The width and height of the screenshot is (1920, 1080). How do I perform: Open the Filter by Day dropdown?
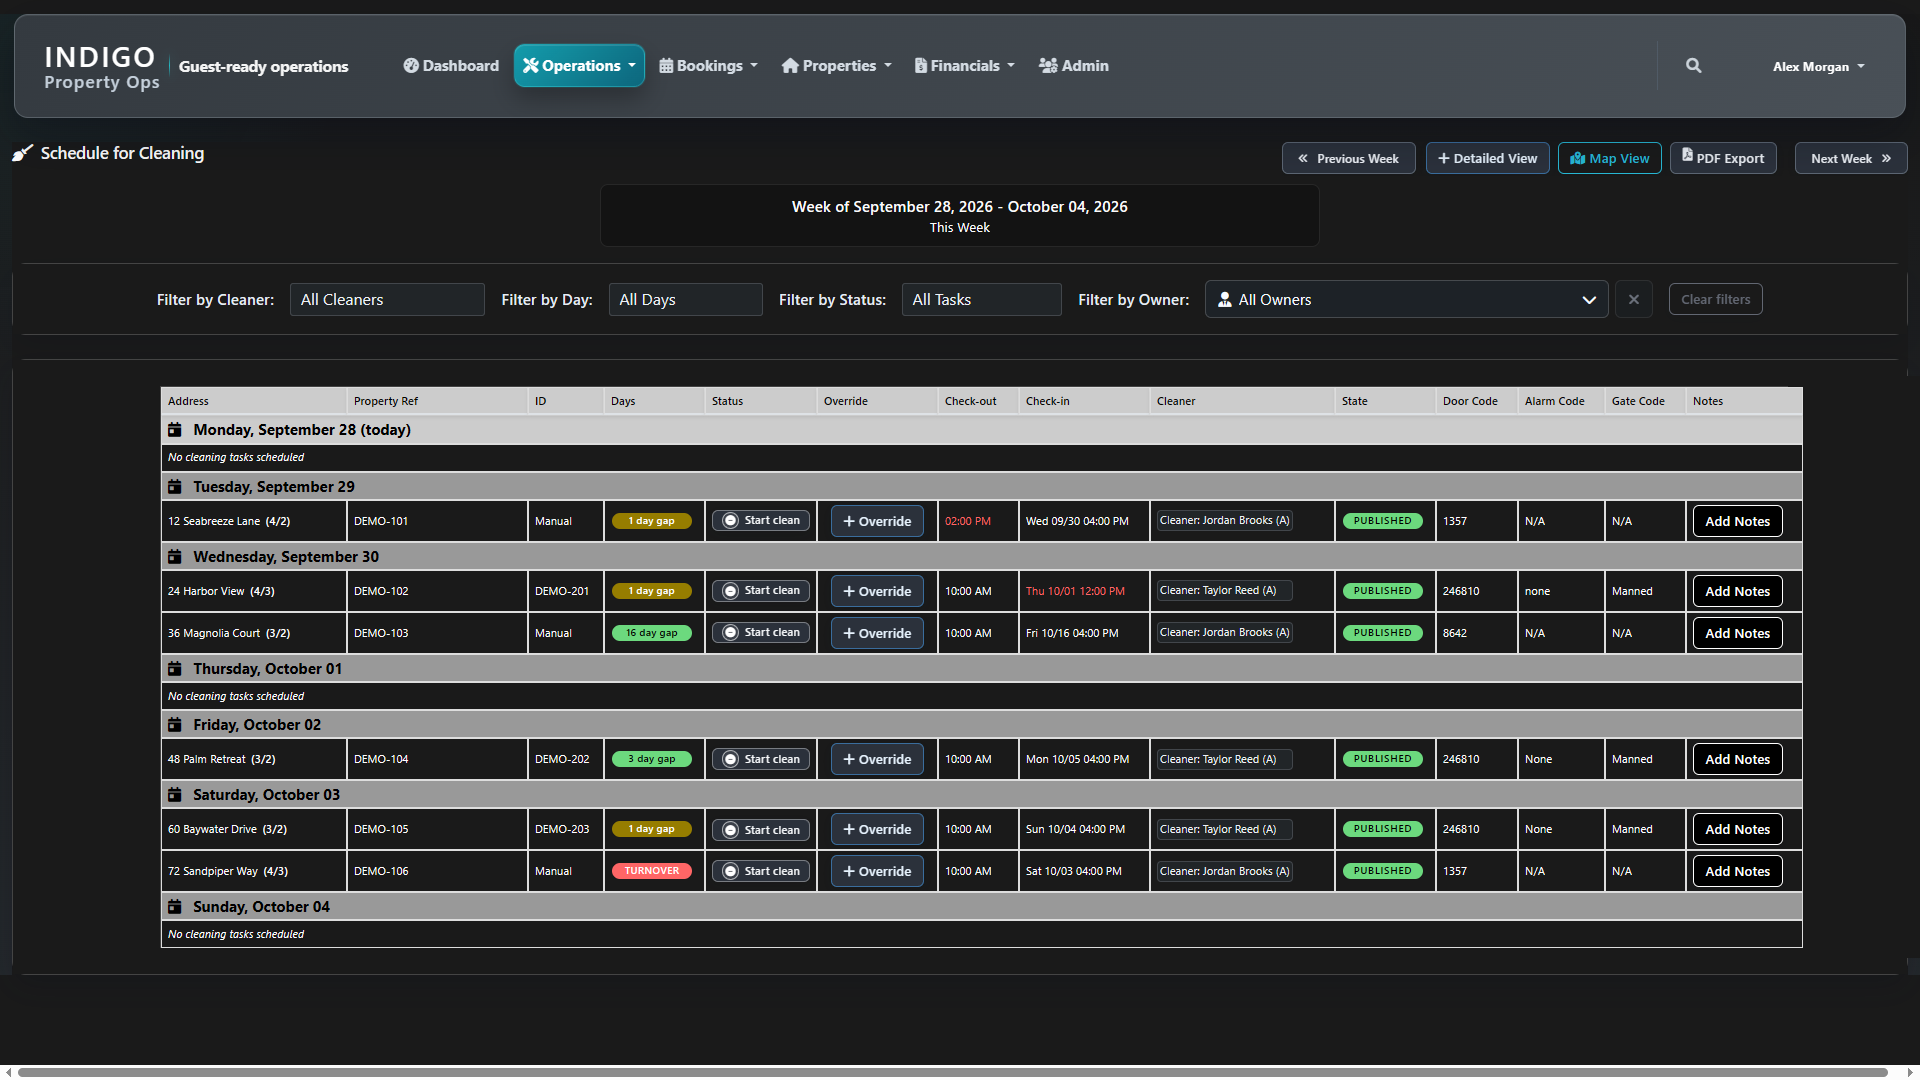point(685,300)
